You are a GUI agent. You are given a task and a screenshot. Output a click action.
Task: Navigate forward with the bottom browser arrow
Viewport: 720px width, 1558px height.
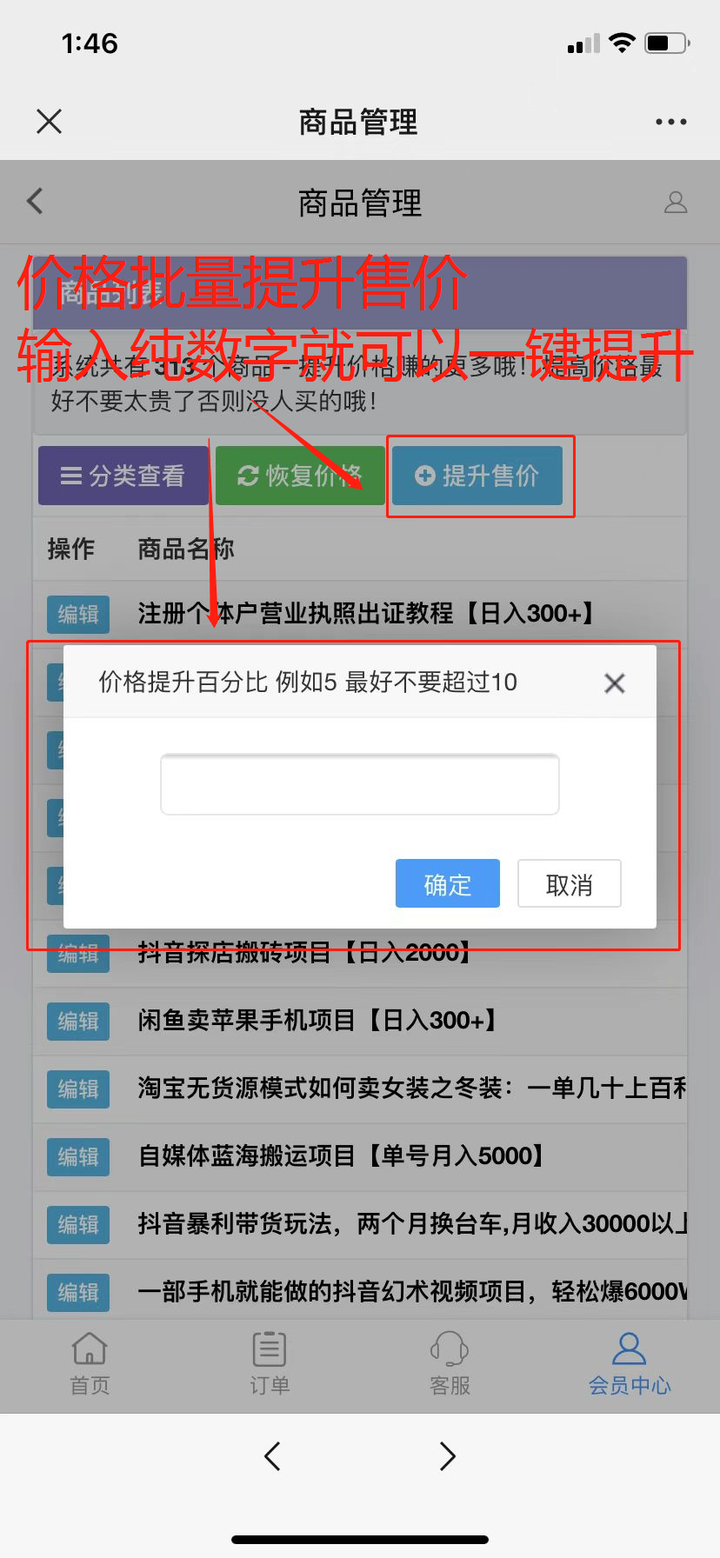pos(448,1456)
